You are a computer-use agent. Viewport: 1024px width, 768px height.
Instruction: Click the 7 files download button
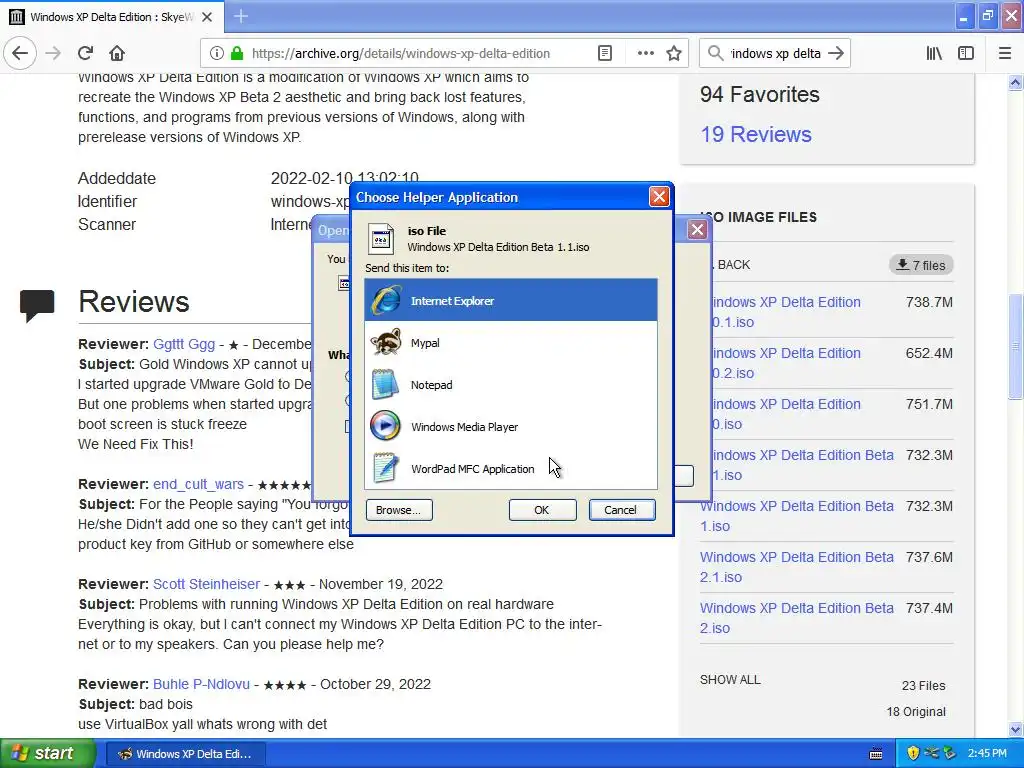[x=921, y=265]
